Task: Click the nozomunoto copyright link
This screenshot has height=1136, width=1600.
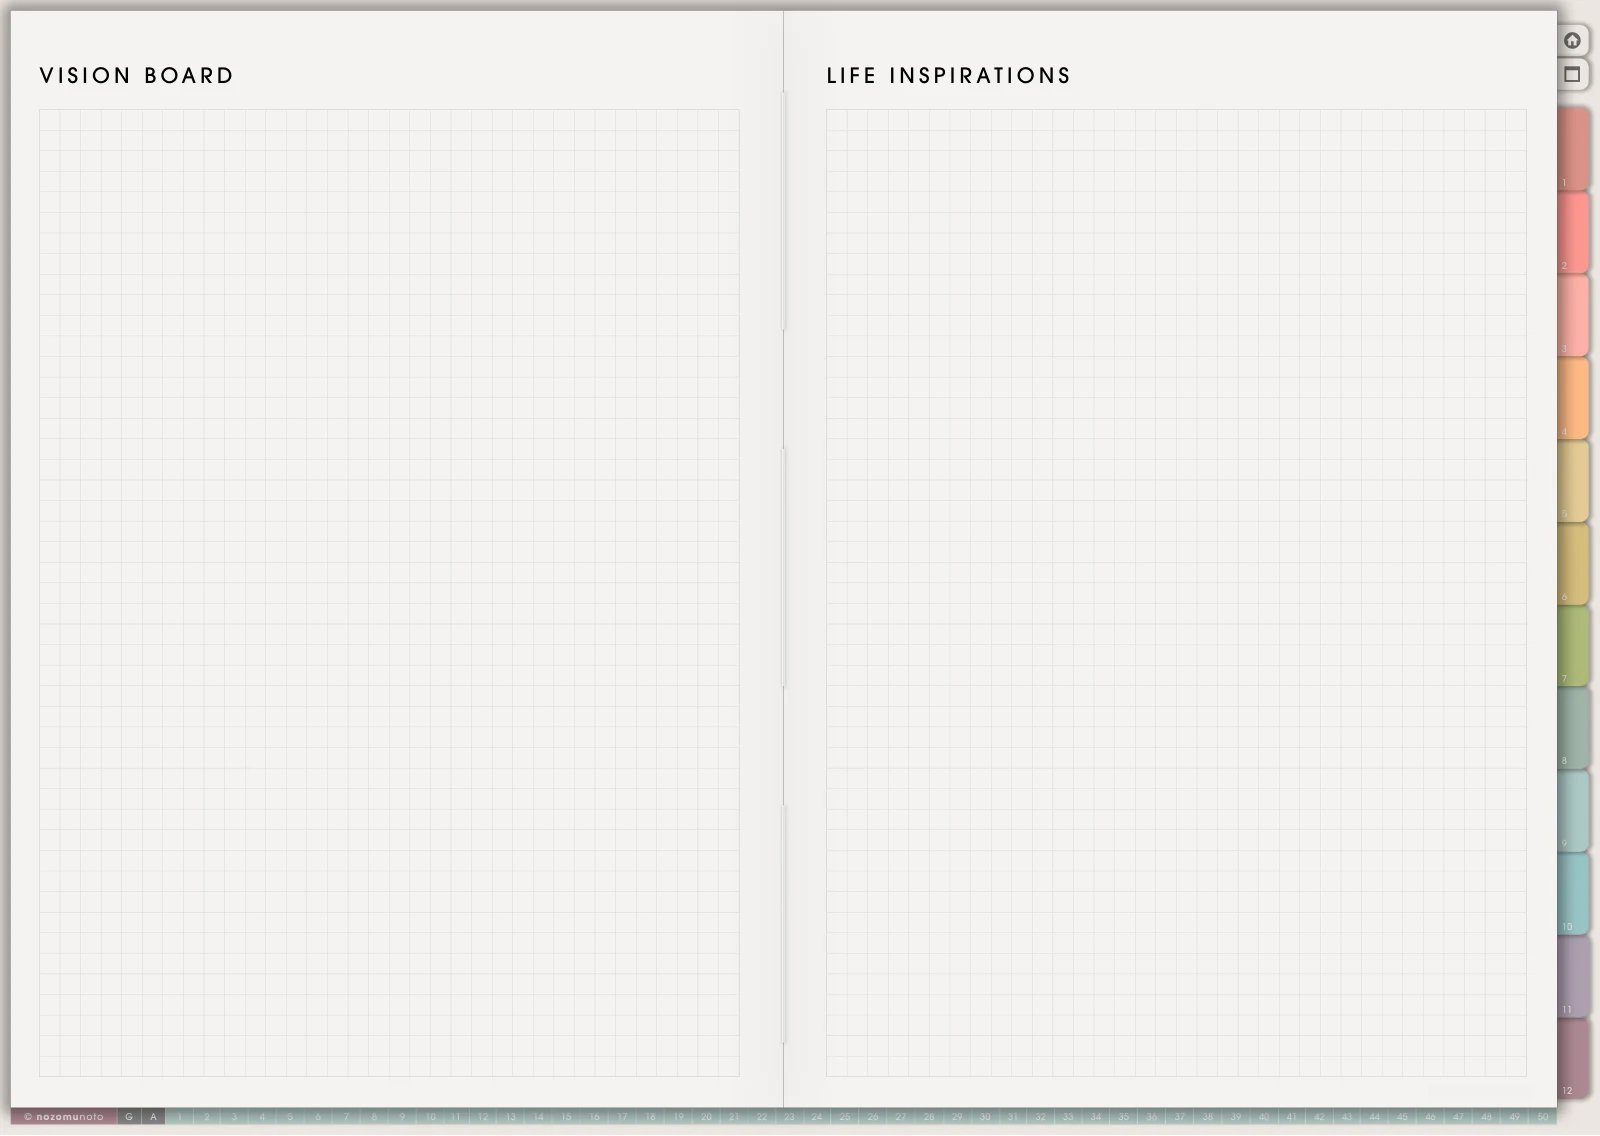Action: [64, 1117]
